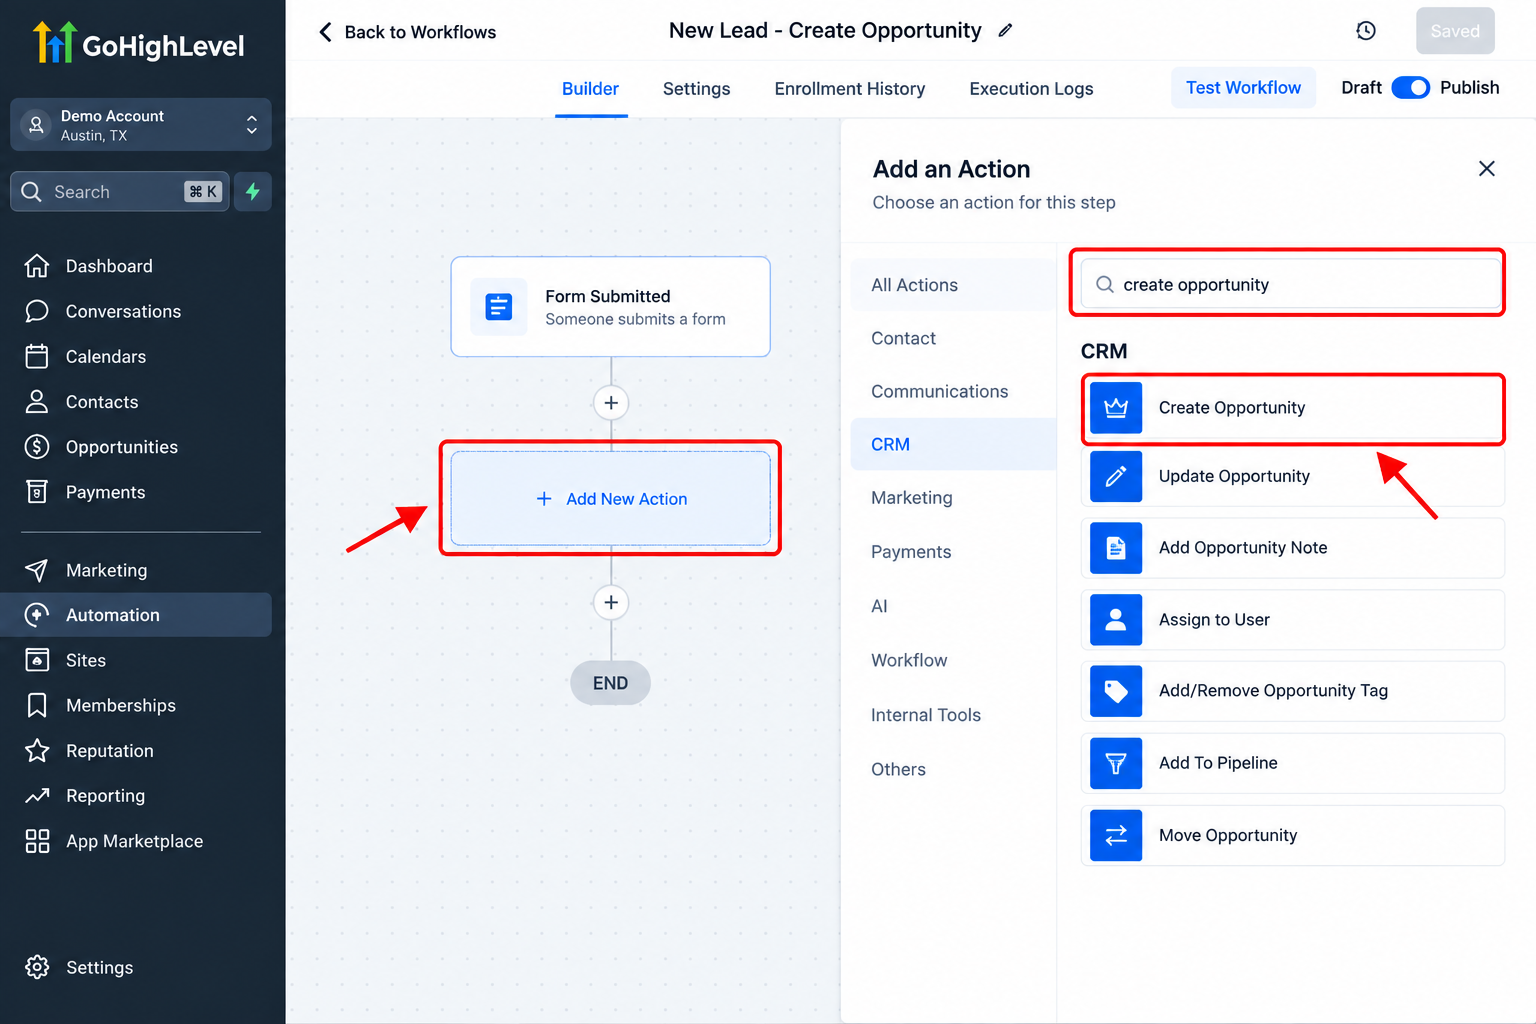Image resolution: width=1536 pixels, height=1024 pixels.
Task: Click the Add To Pipeline funnel icon
Action: coord(1116,763)
